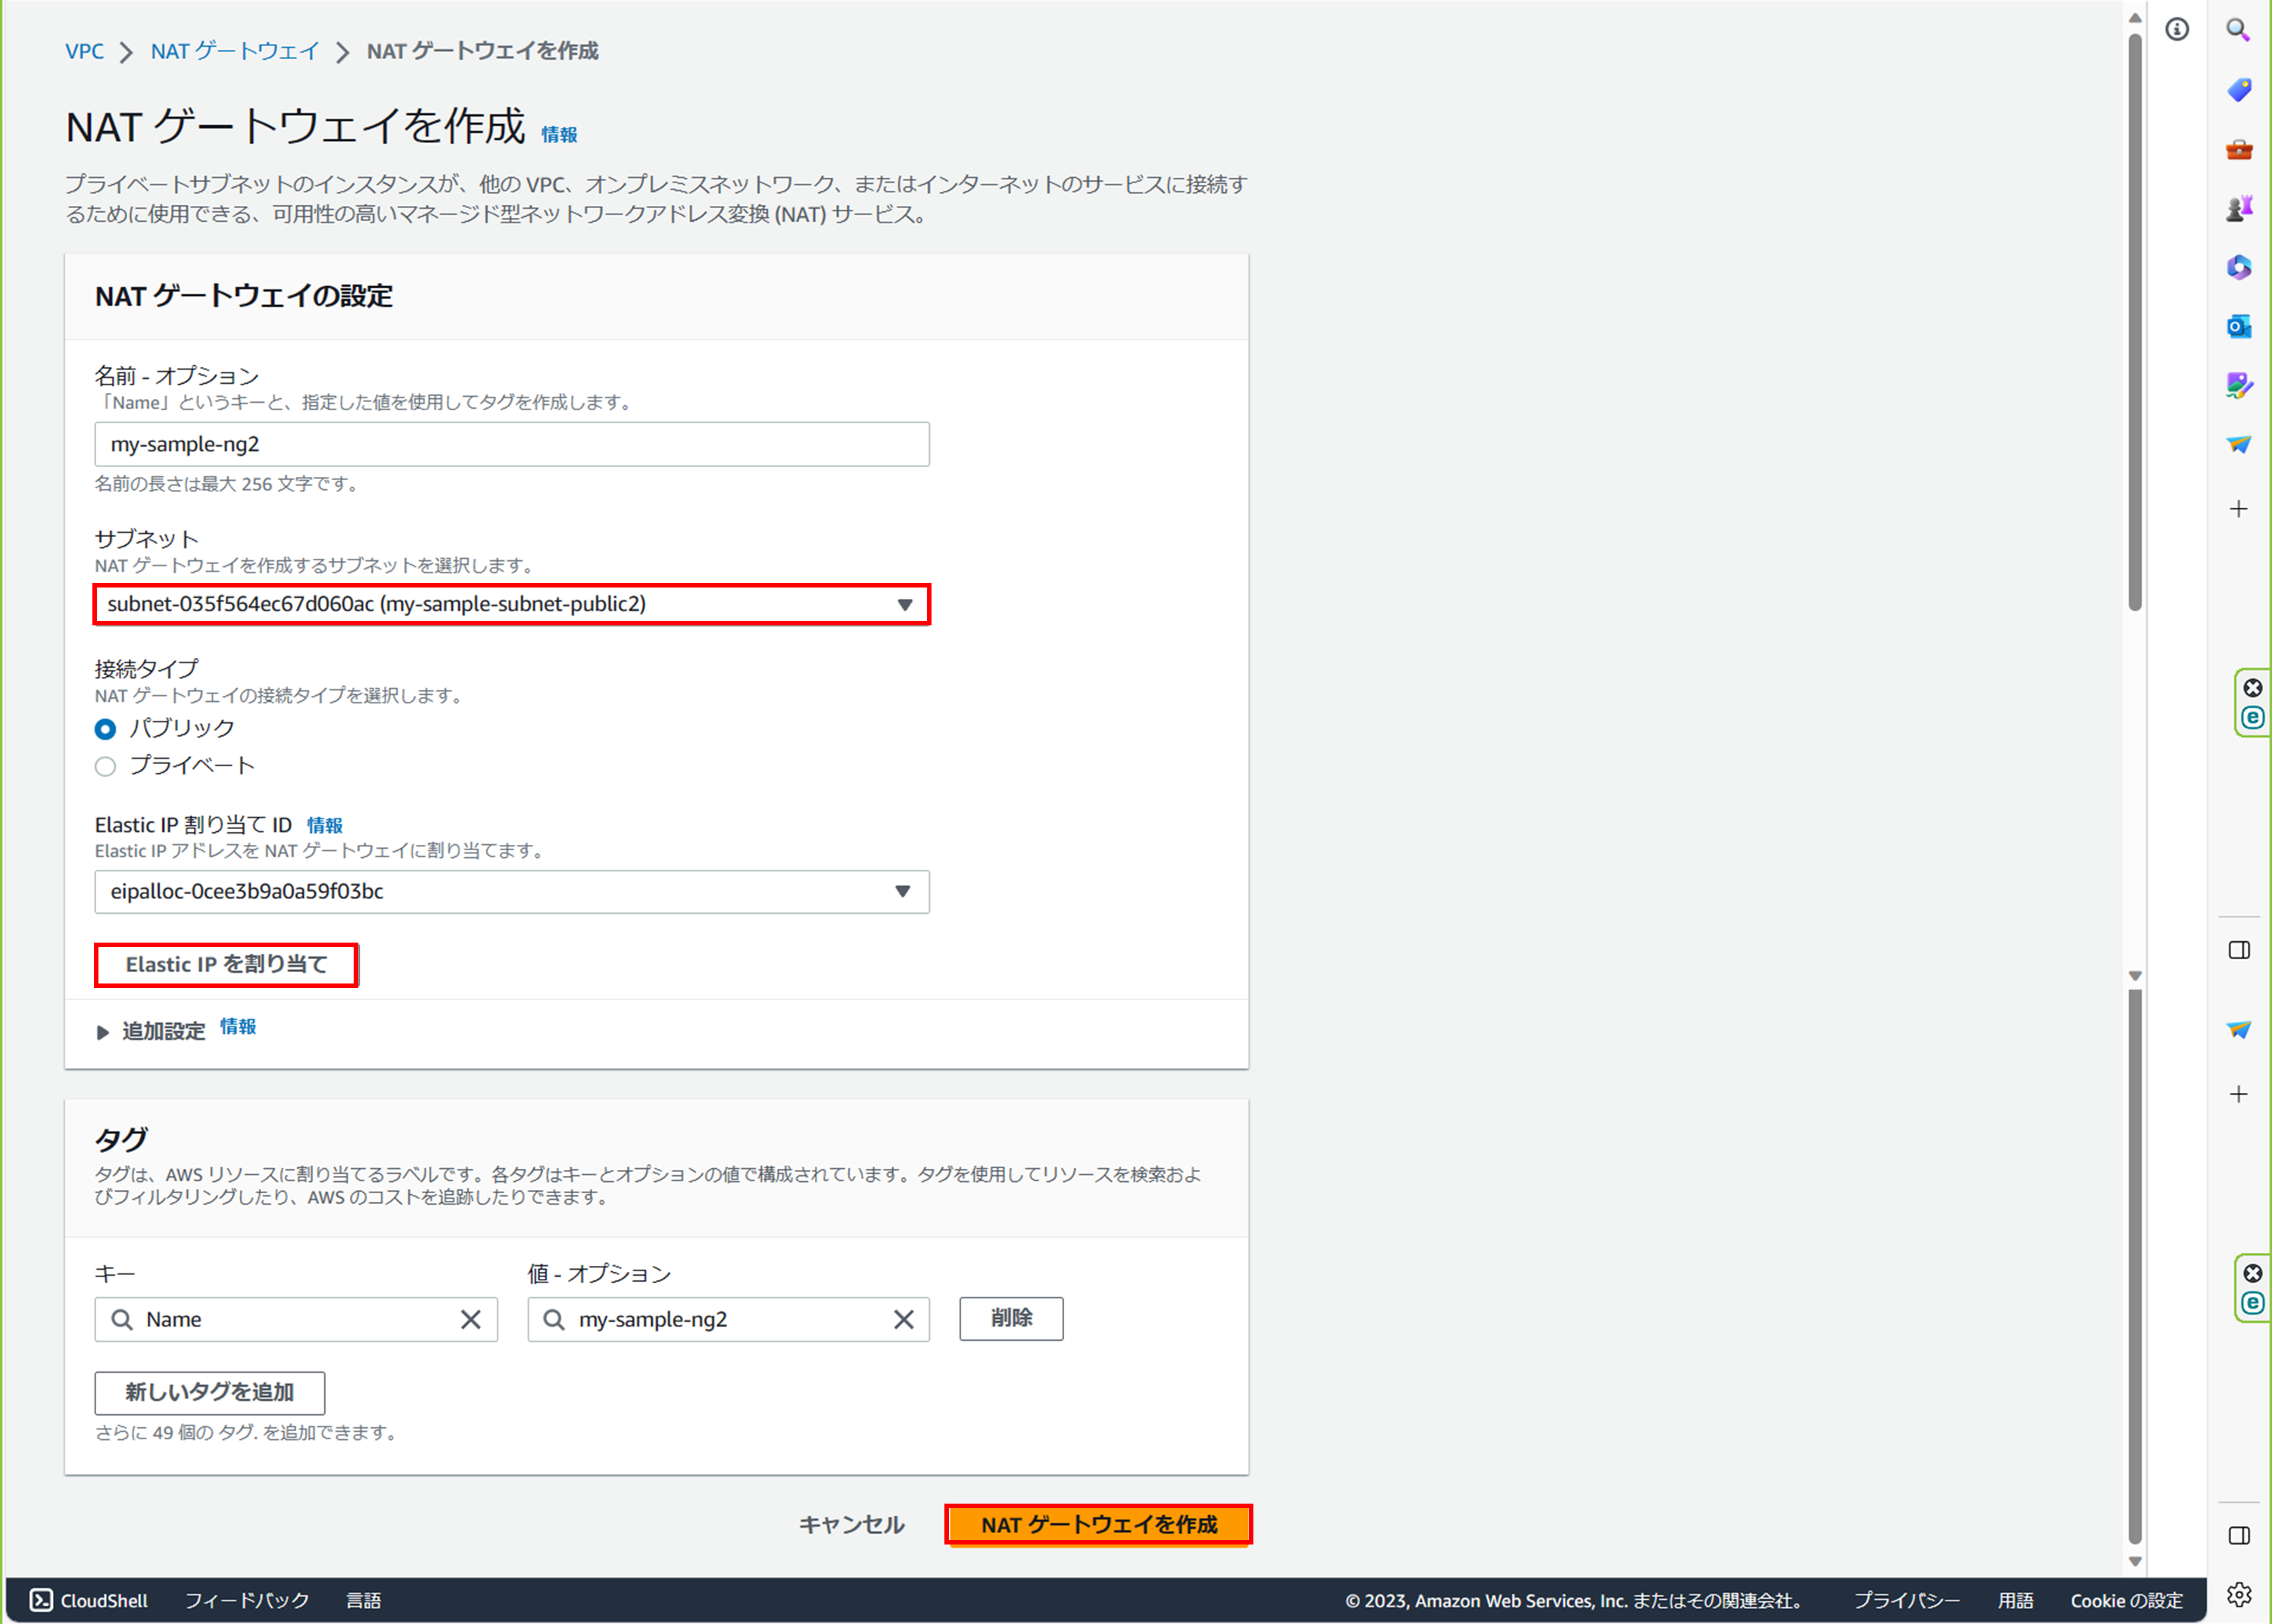Viewport: 2272px width, 1624px height.
Task: Click the CloudShell icon in footer
Action: (x=41, y=1600)
